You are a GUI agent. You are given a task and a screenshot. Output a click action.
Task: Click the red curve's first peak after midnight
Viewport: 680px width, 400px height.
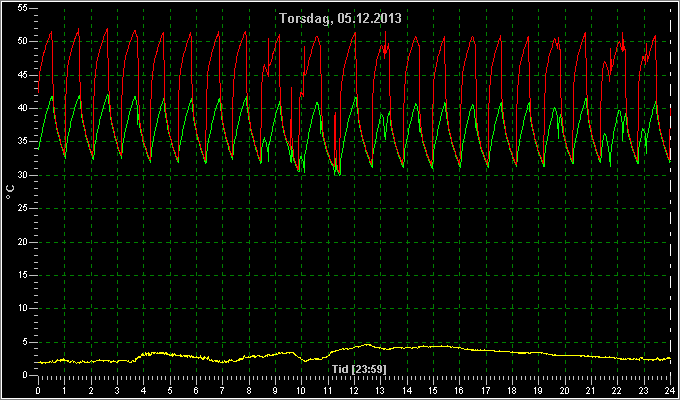point(51,32)
